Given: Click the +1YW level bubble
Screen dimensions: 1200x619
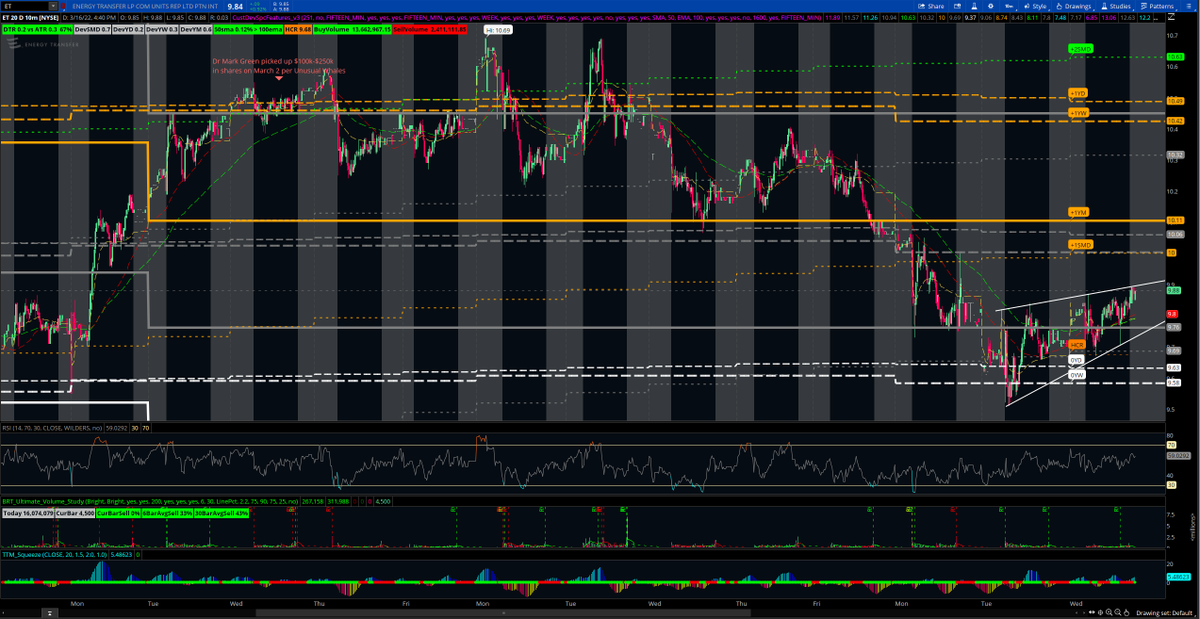Looking at the screenshot, I should (1077, 114).
